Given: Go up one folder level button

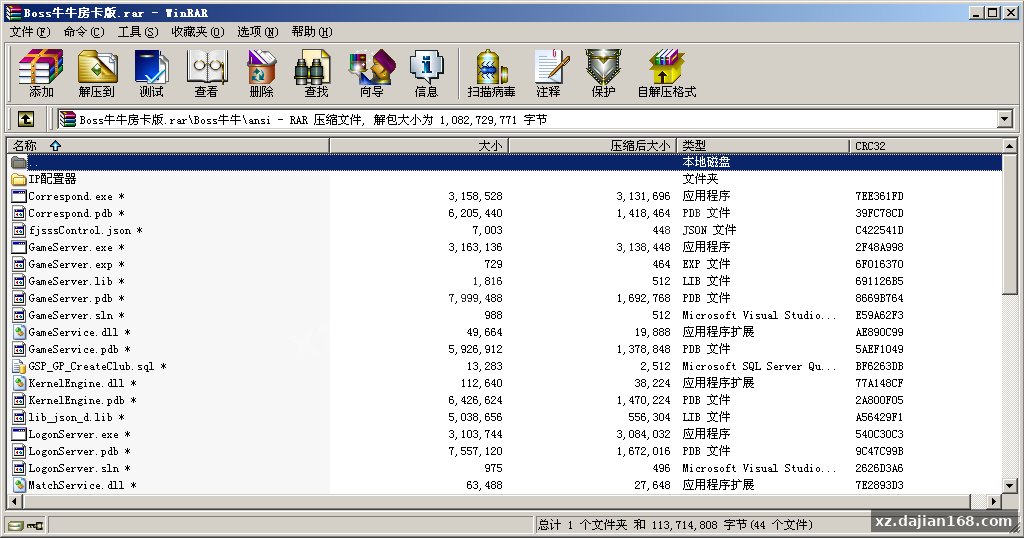Looking at the screenshot, I should [25, 119].
